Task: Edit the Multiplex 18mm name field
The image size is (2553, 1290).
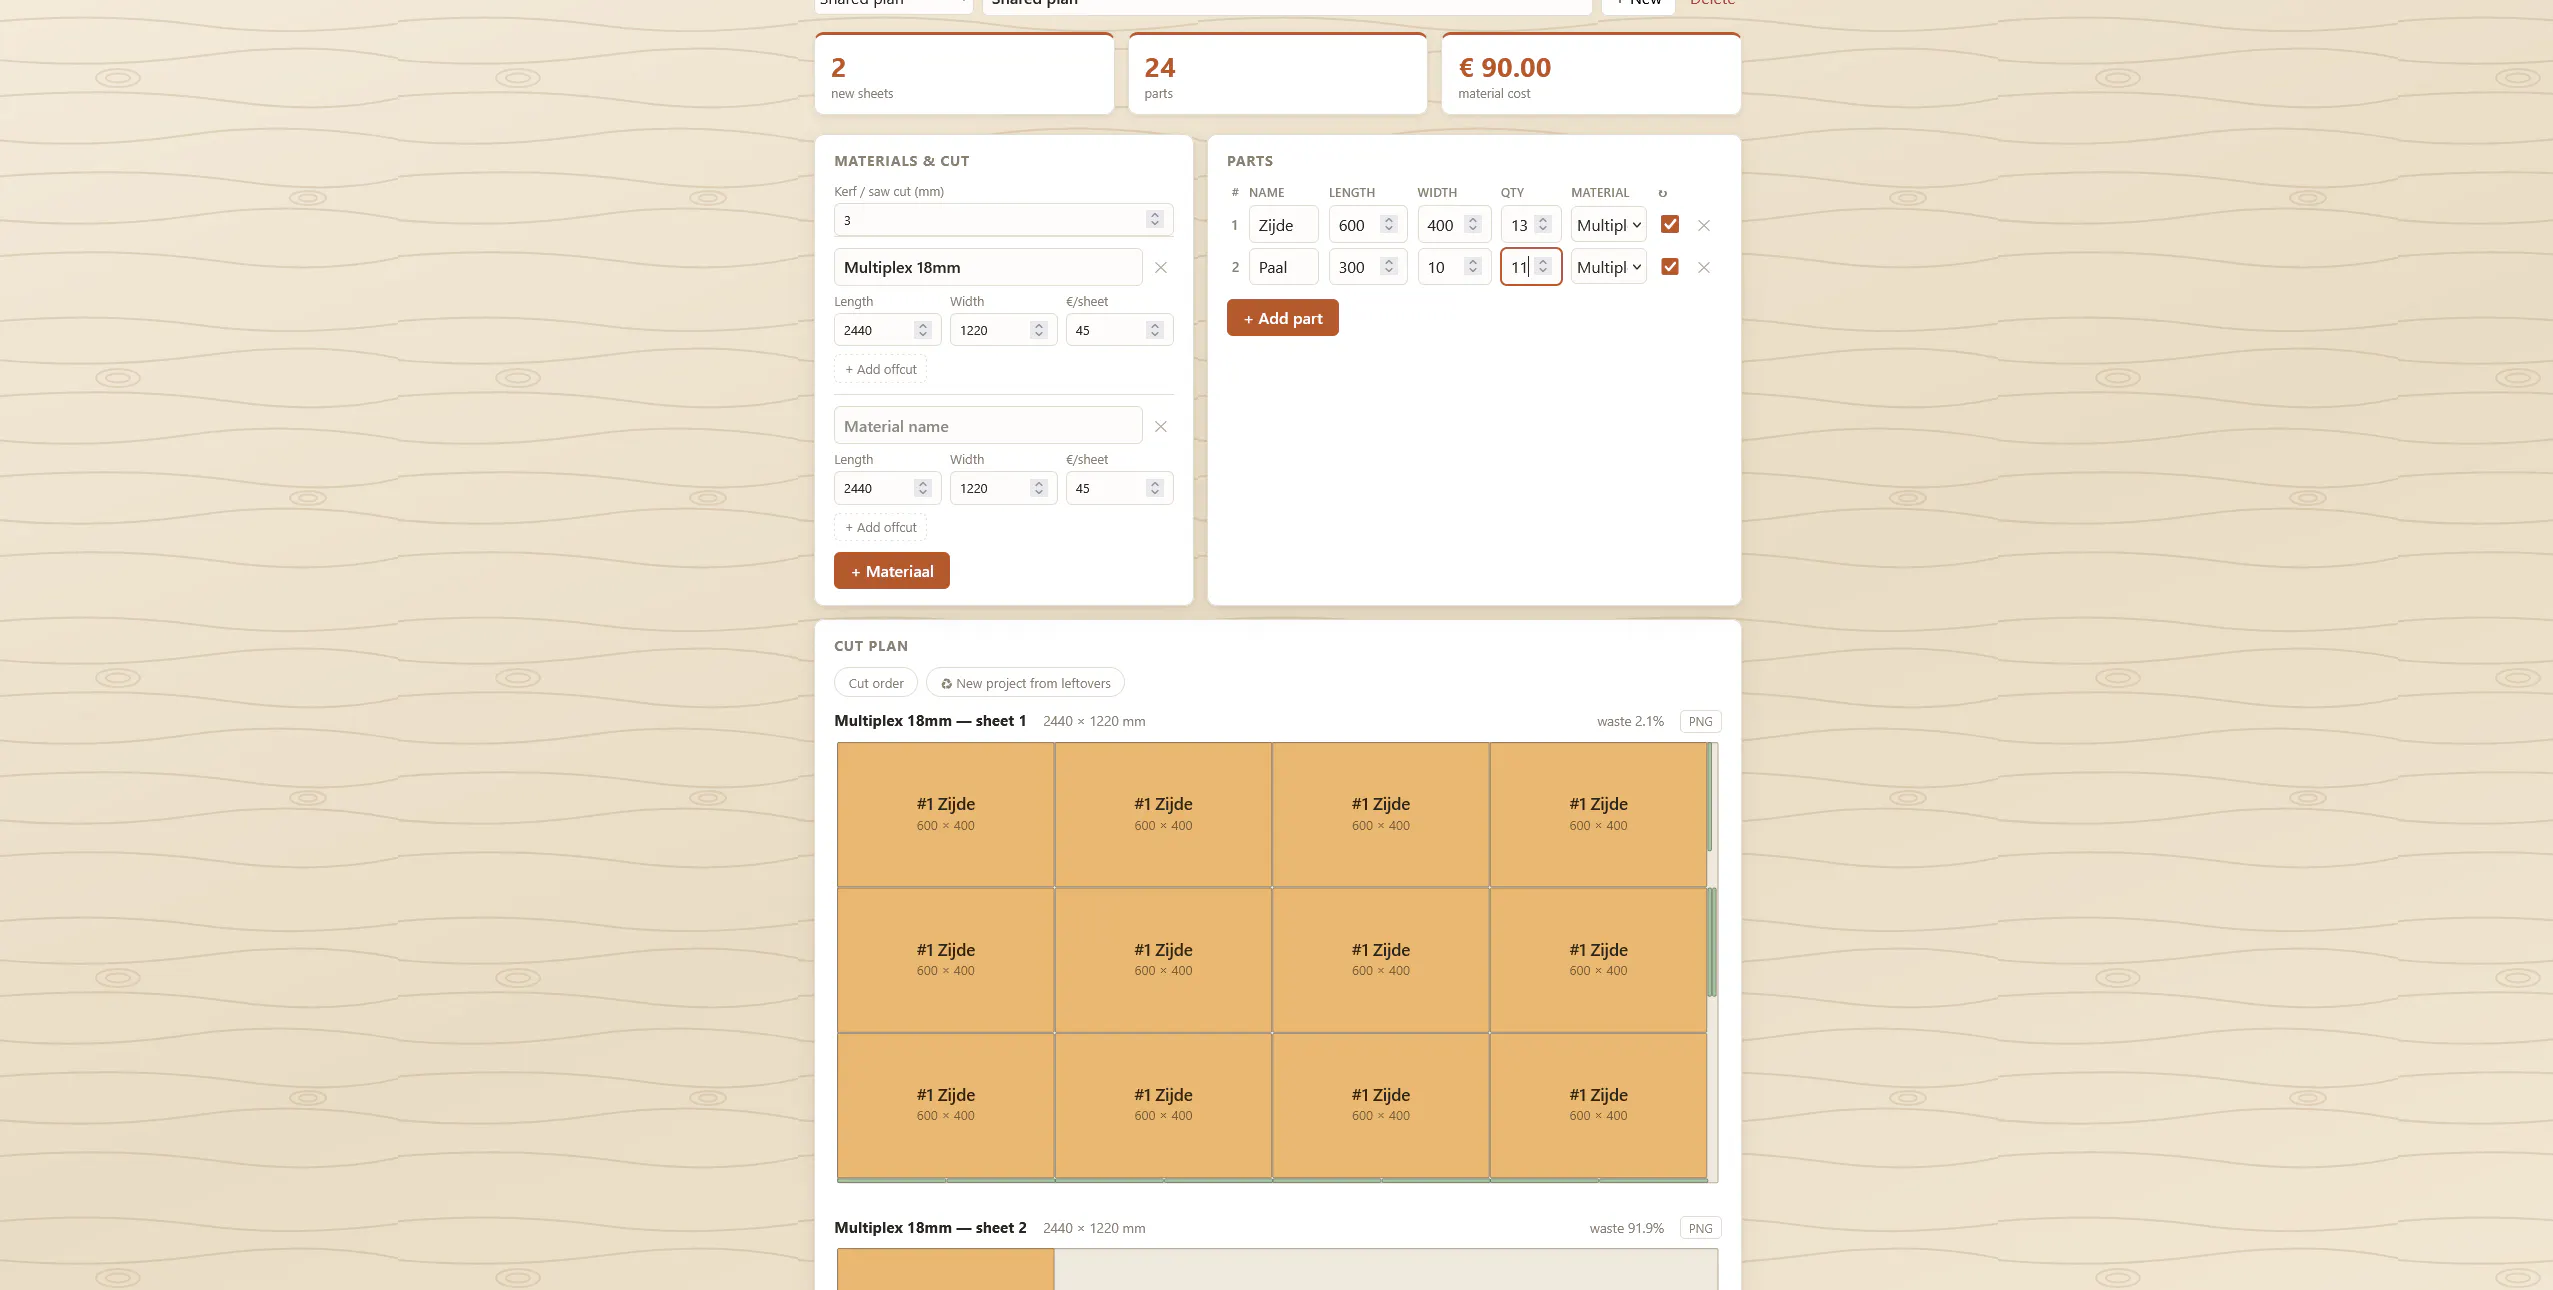Action: [988, 267]
